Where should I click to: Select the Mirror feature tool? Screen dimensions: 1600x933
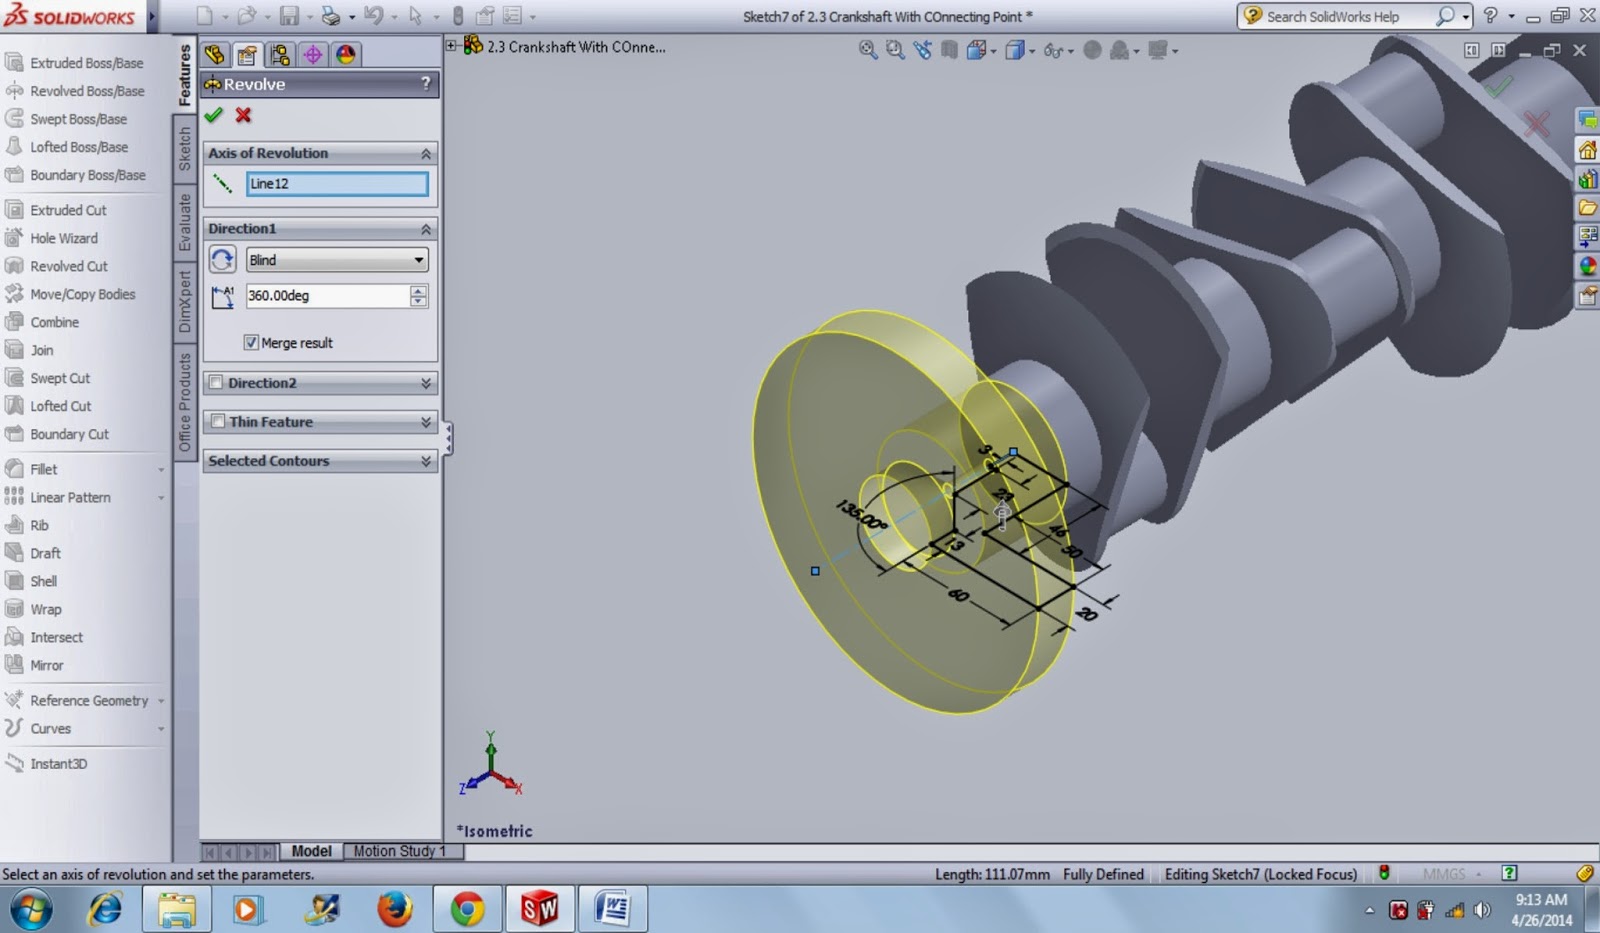[44, 665]
